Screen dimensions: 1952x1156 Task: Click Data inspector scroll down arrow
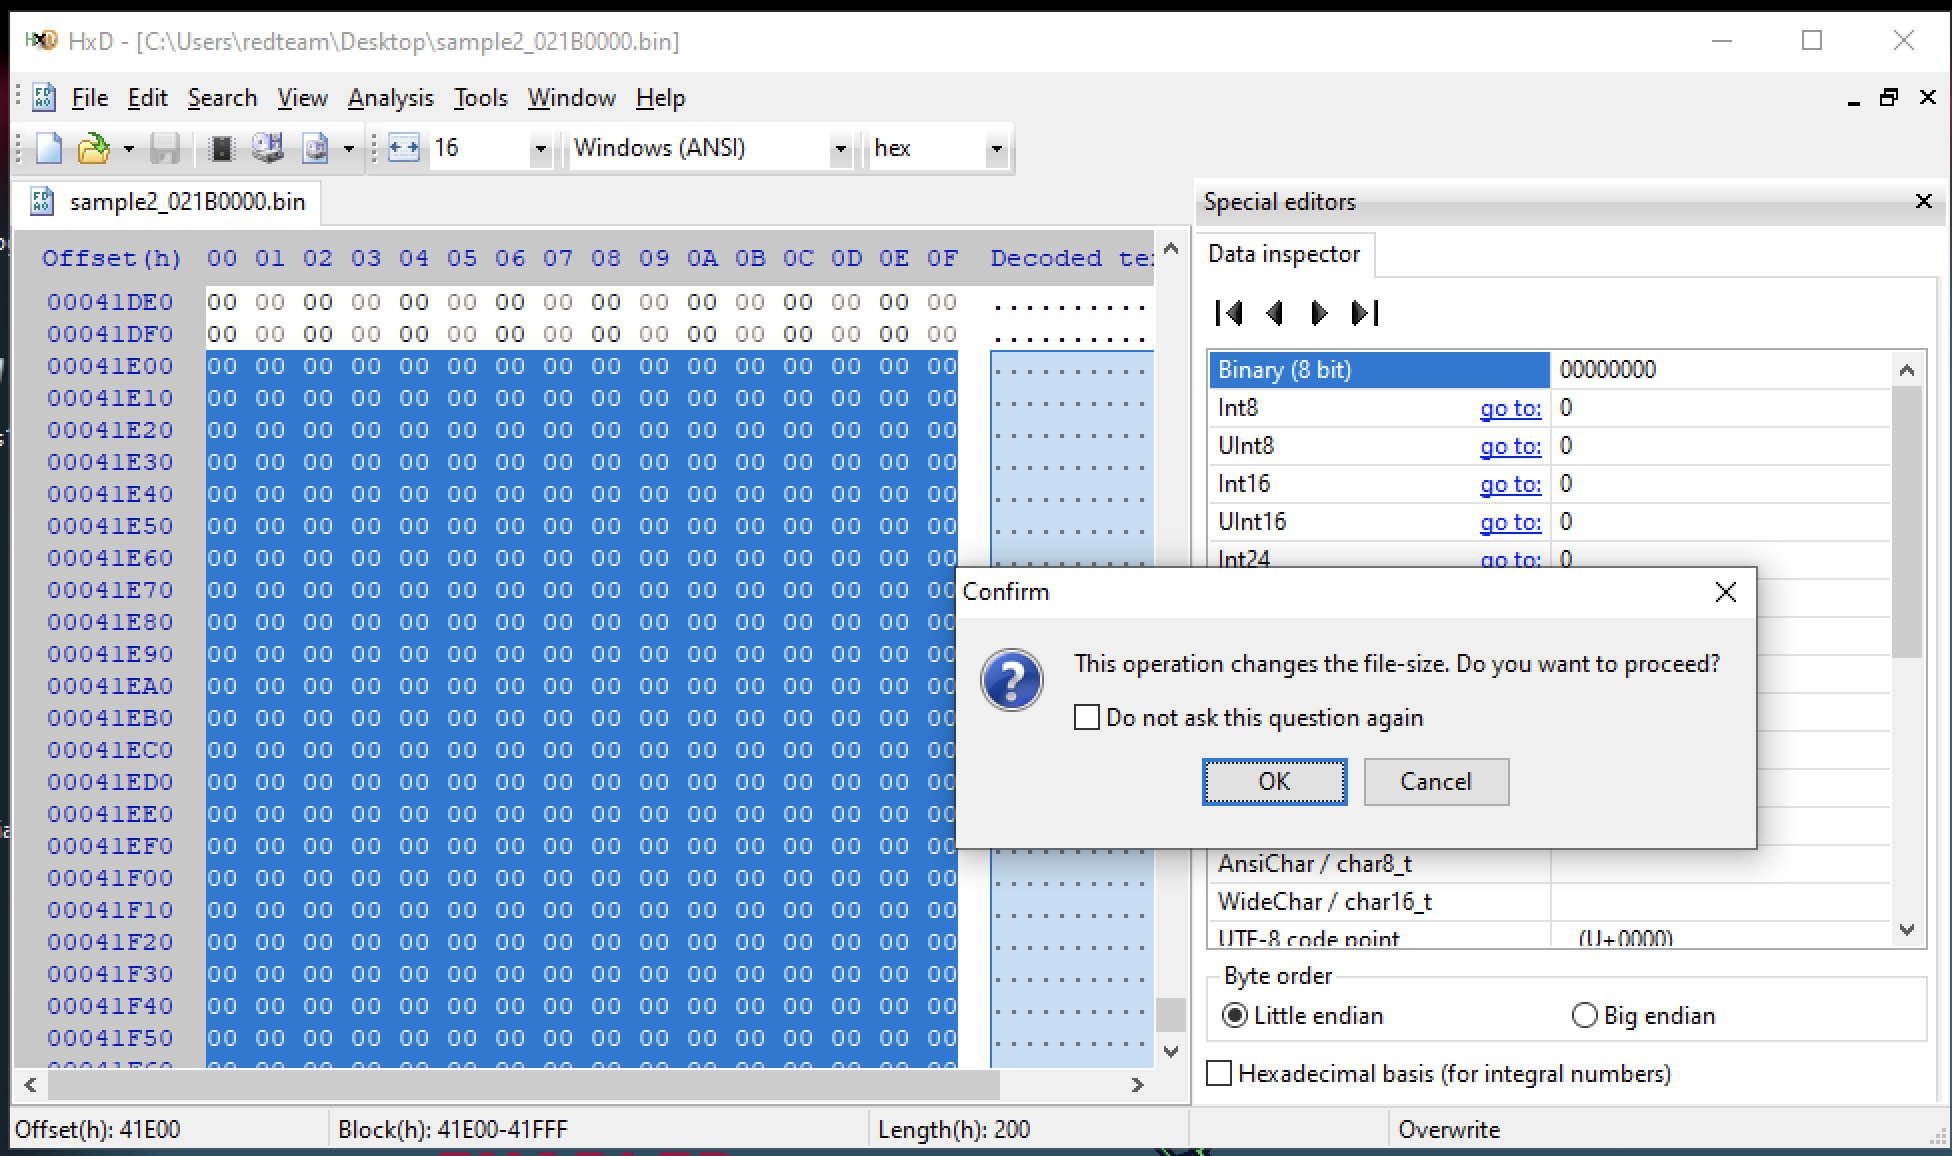[1906, 930]
